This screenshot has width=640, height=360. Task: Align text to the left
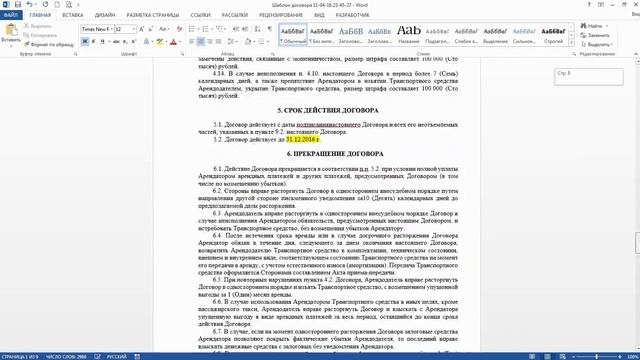192,42
